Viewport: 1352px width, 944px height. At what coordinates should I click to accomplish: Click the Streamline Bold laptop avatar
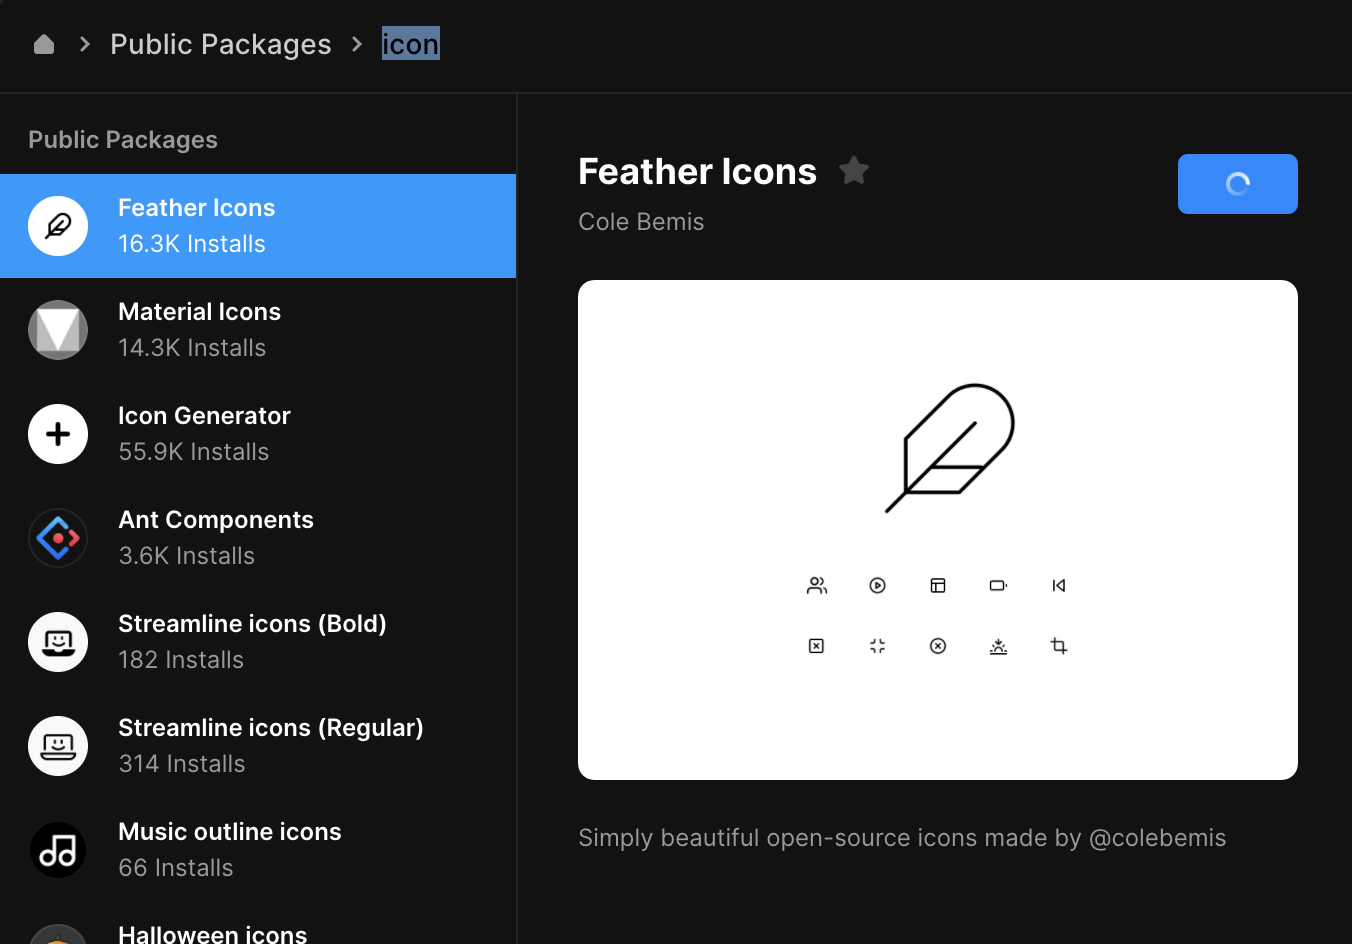(58, 642)
